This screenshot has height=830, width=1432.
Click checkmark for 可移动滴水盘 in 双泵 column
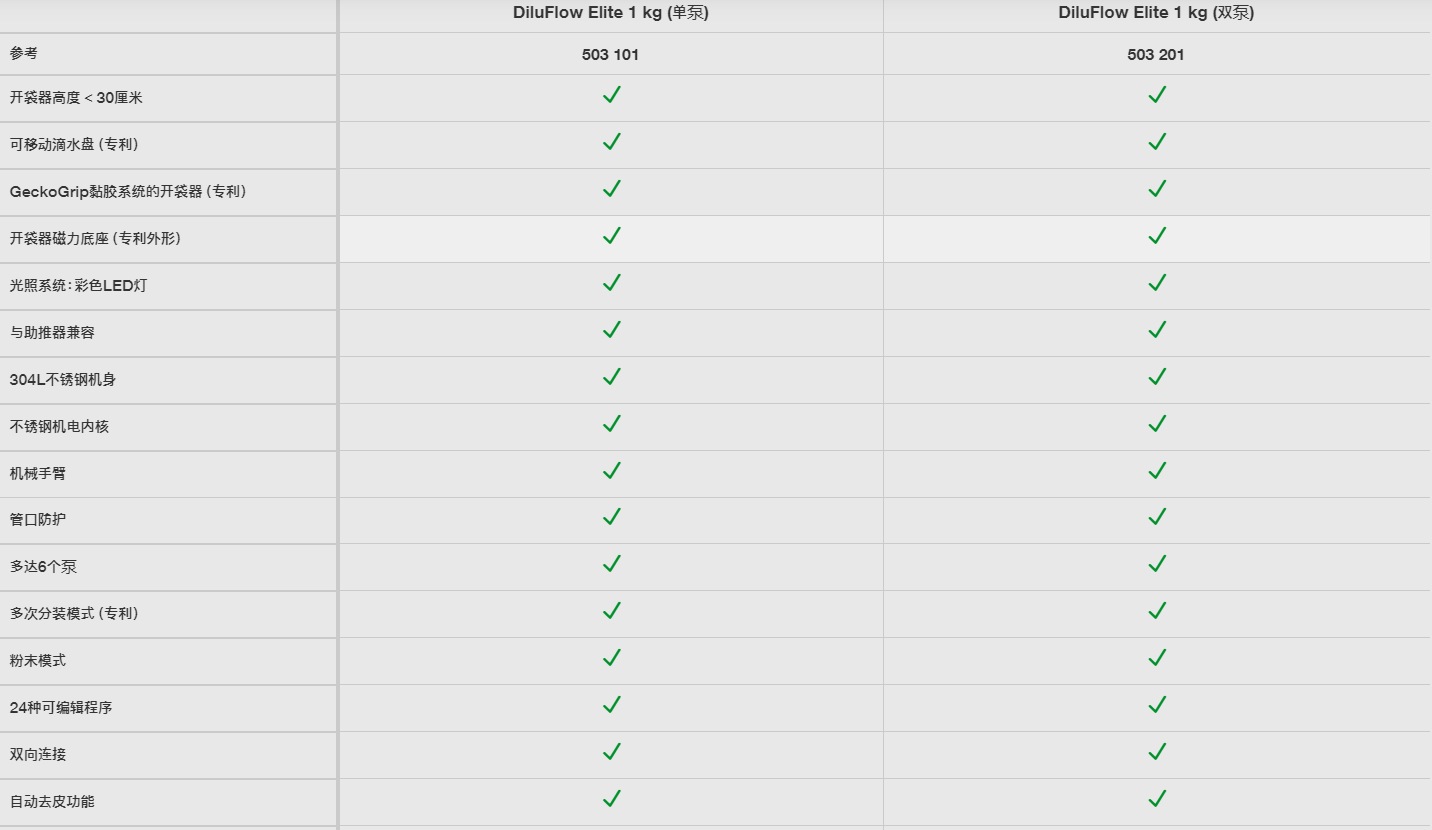[1157, 142]
